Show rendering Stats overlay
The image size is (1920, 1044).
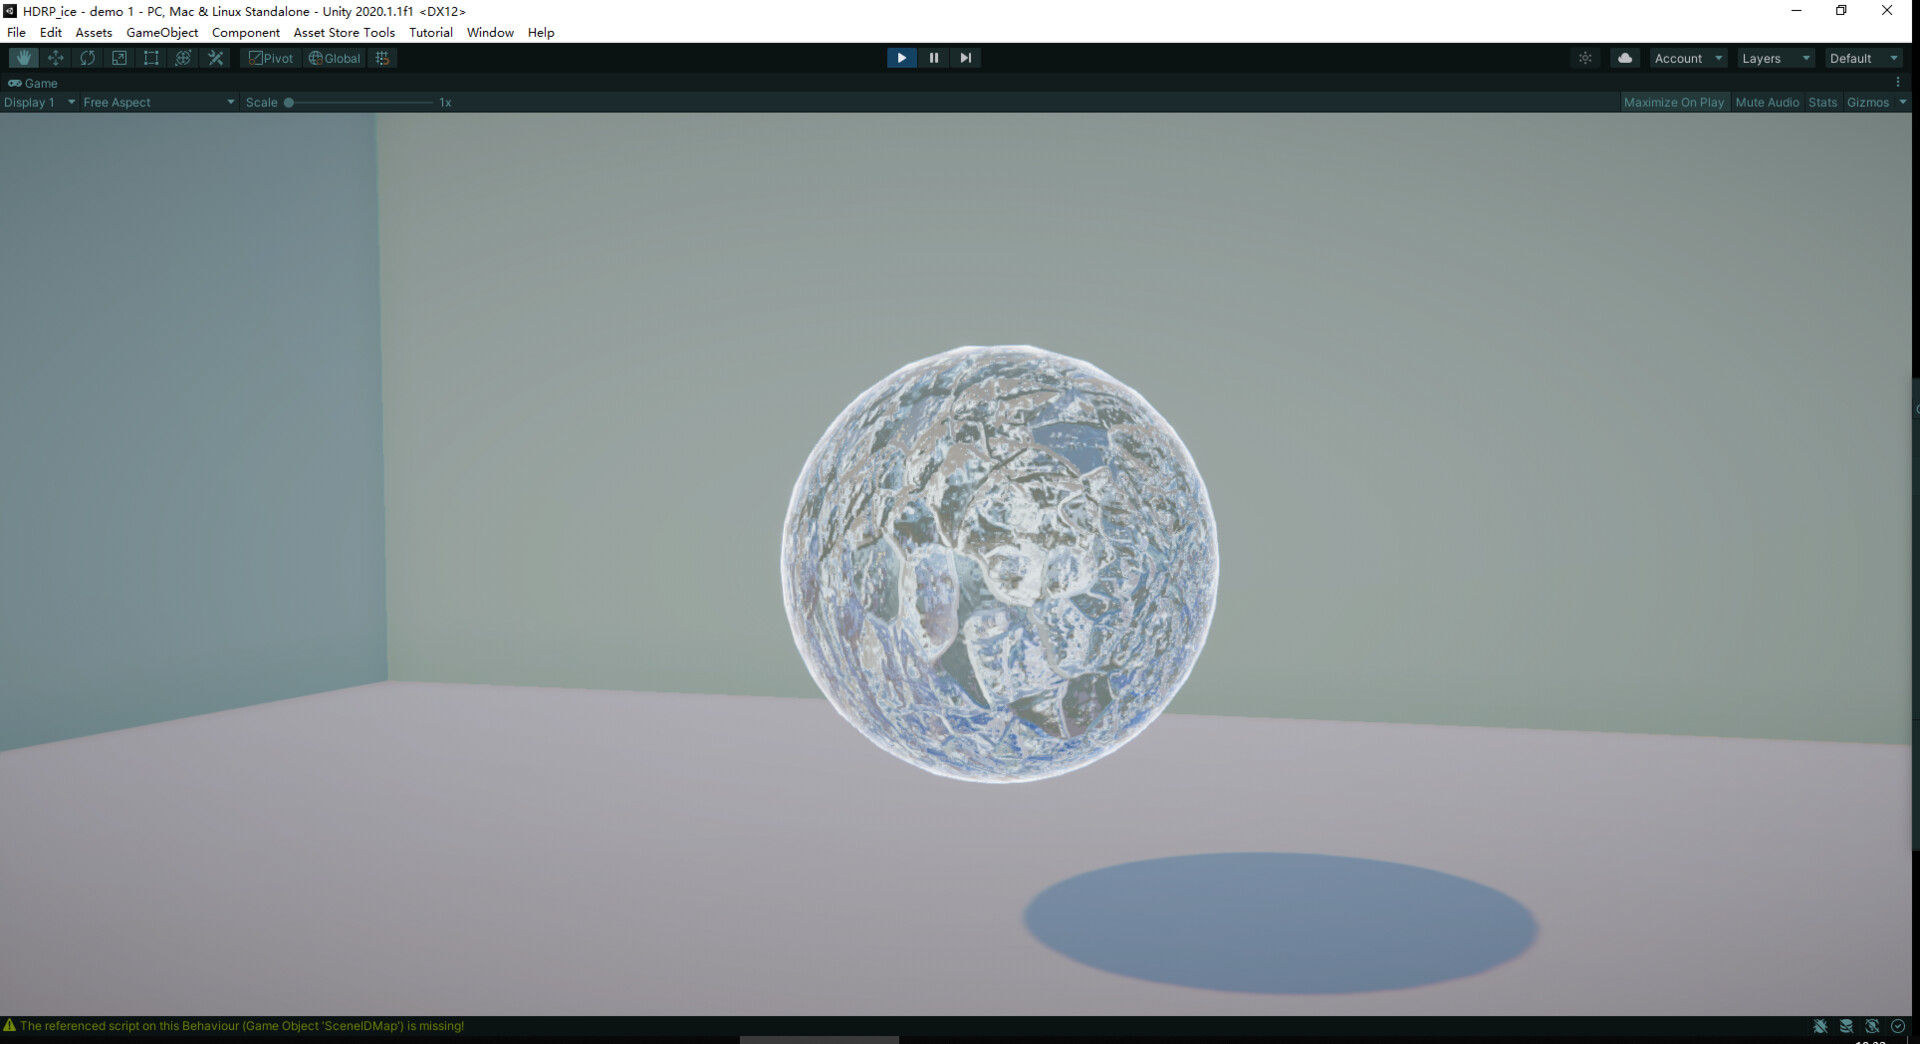[1822, 102]
